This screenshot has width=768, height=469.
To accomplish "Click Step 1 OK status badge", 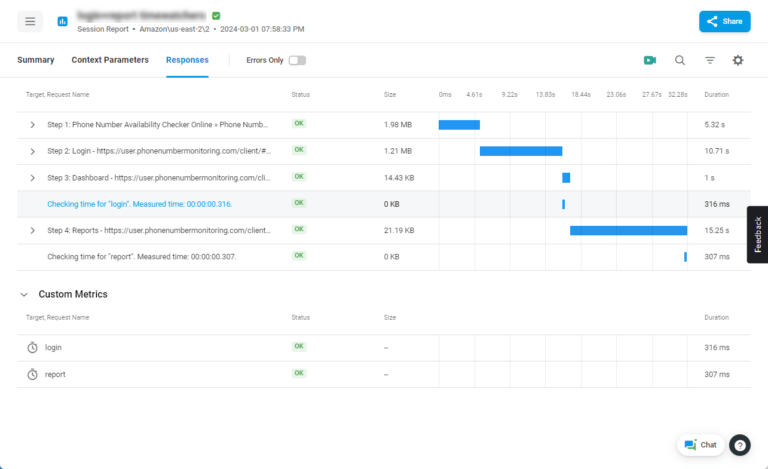I will point(299,123).
